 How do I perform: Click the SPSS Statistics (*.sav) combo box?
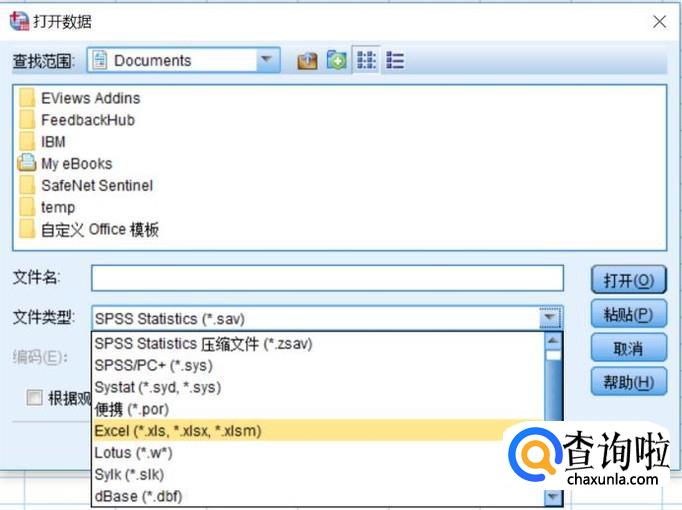pos(327,318)
